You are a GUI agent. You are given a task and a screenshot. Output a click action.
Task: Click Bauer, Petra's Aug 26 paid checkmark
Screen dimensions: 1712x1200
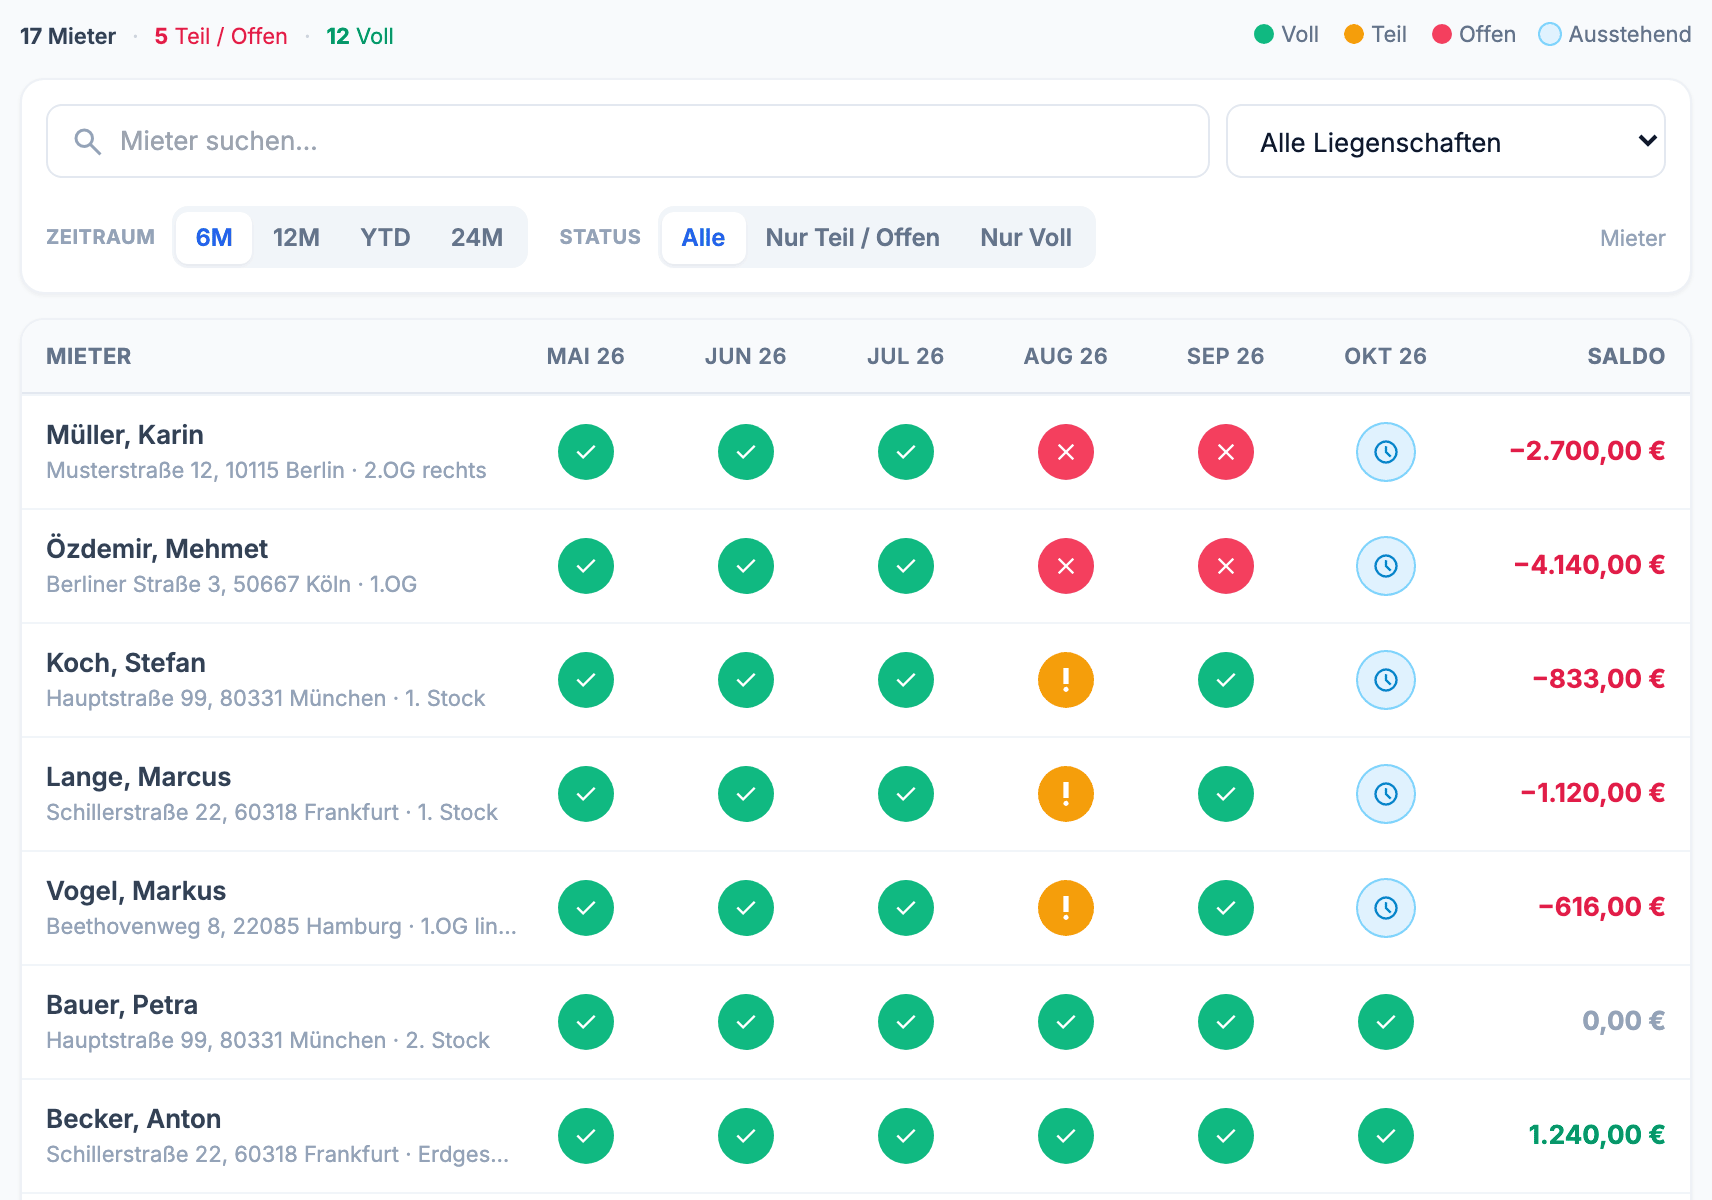(1066, 1022)
